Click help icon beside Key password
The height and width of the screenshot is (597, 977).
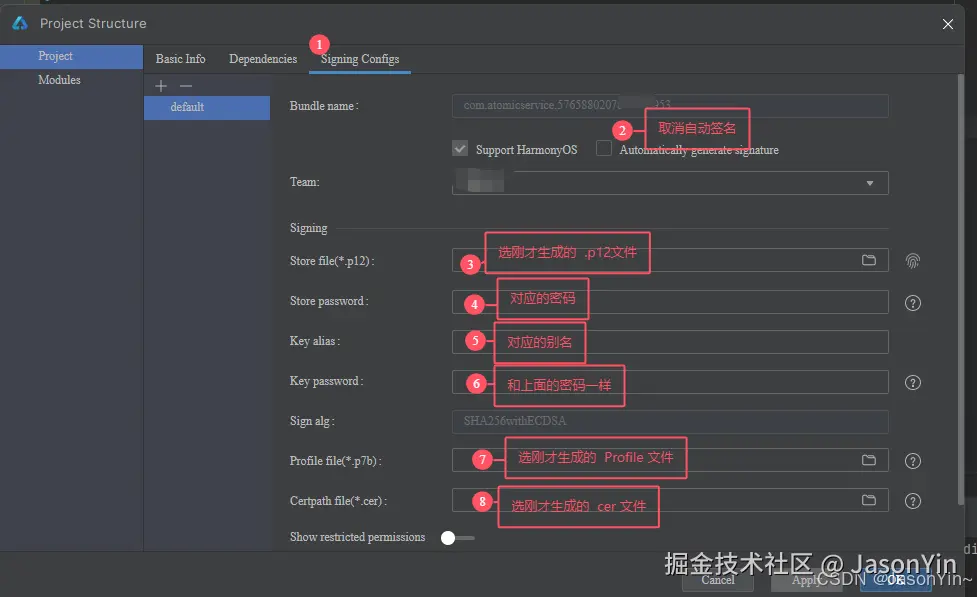click(x=912, y=382)
